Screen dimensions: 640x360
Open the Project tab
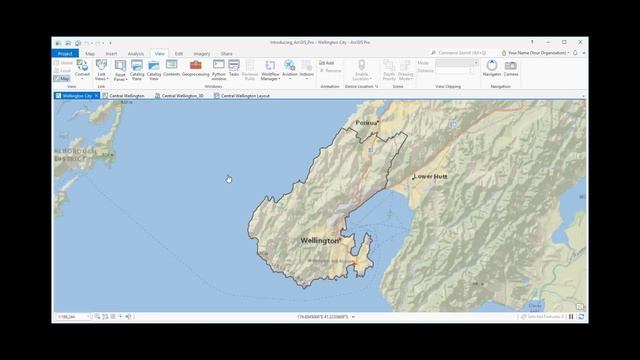(x=65, y=53)
